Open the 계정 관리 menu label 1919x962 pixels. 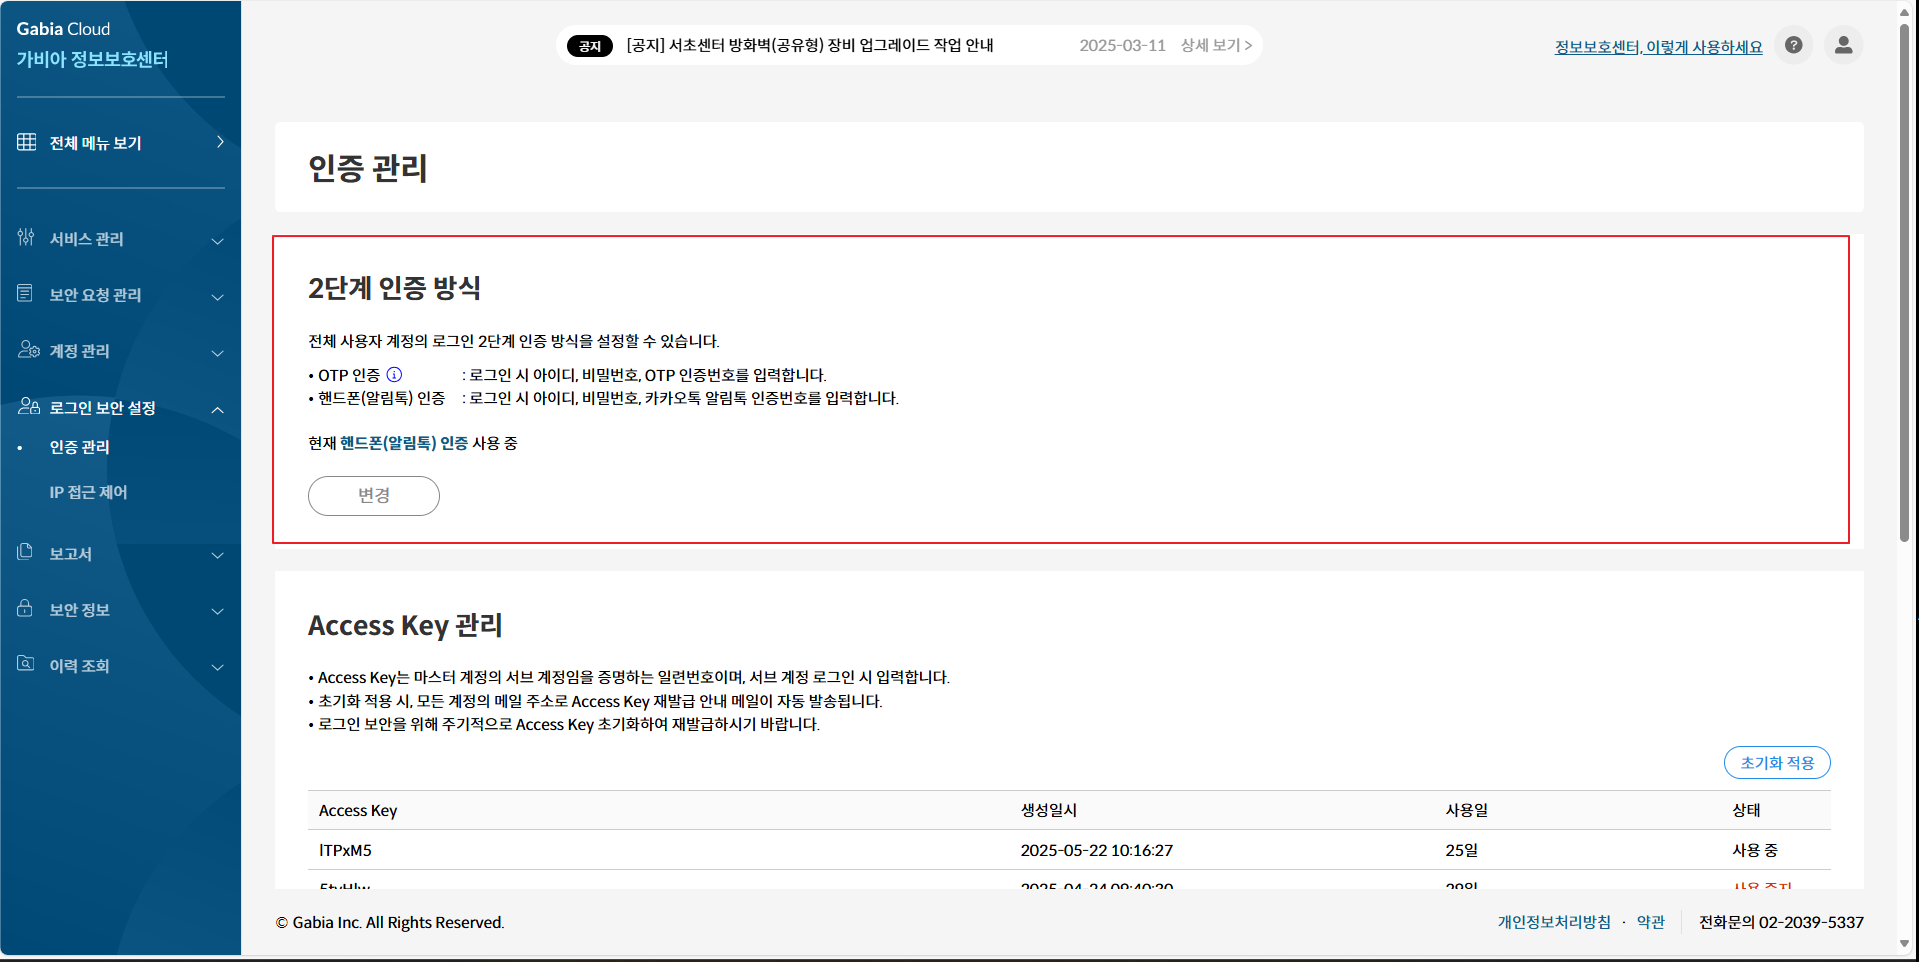pyautogui.click(x=80, y=351)
